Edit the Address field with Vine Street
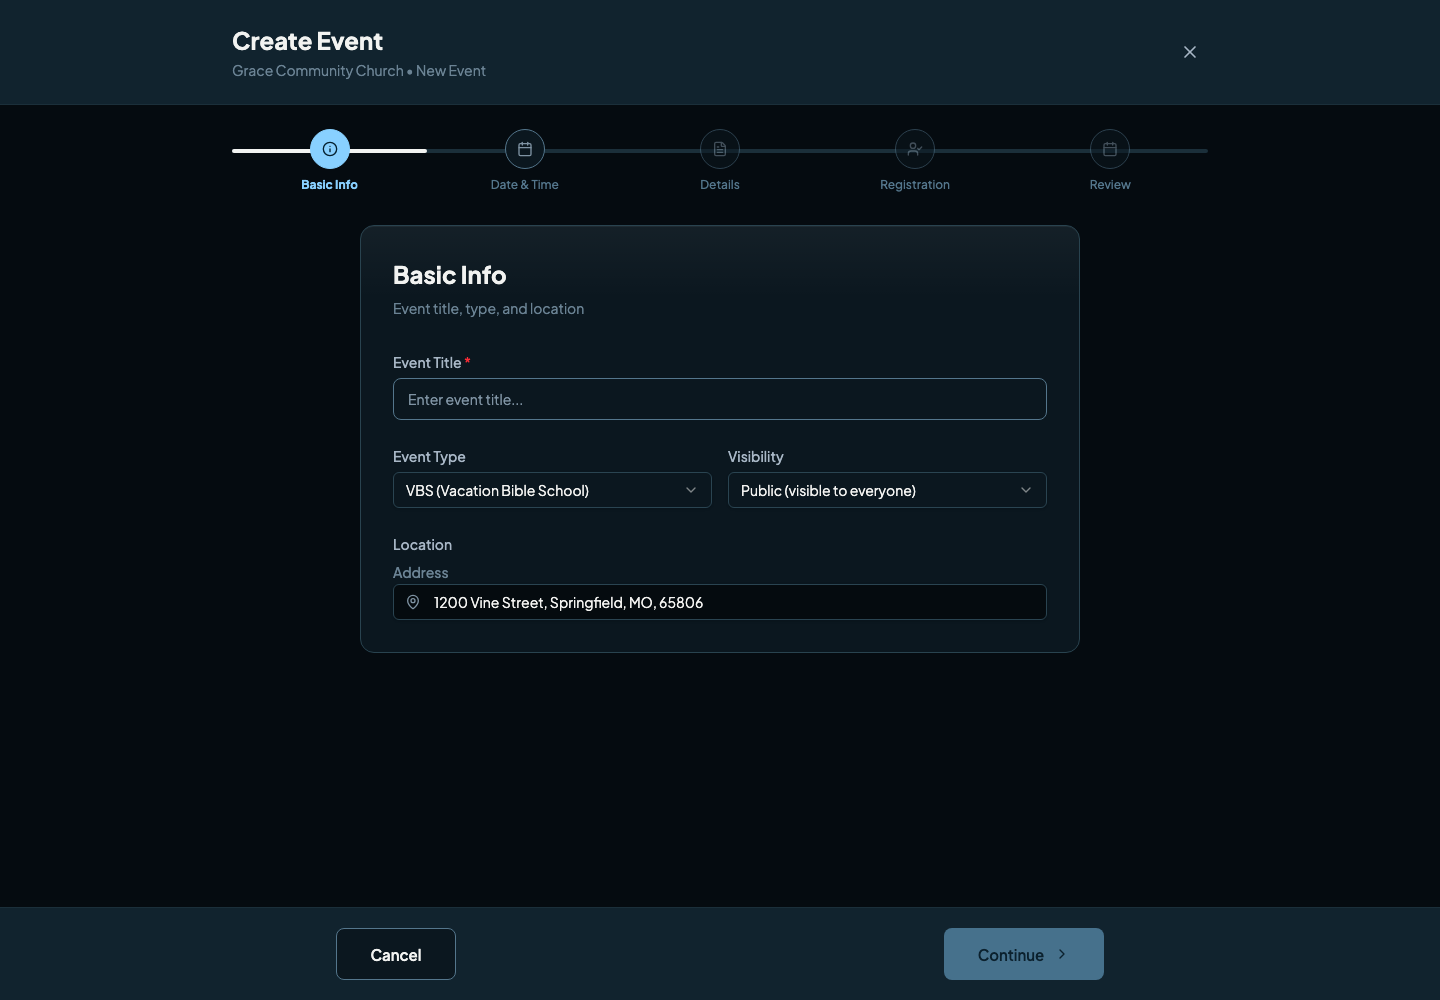Image resolution: width=1440 pixels, height=1000 pixels. coord(720,602)
